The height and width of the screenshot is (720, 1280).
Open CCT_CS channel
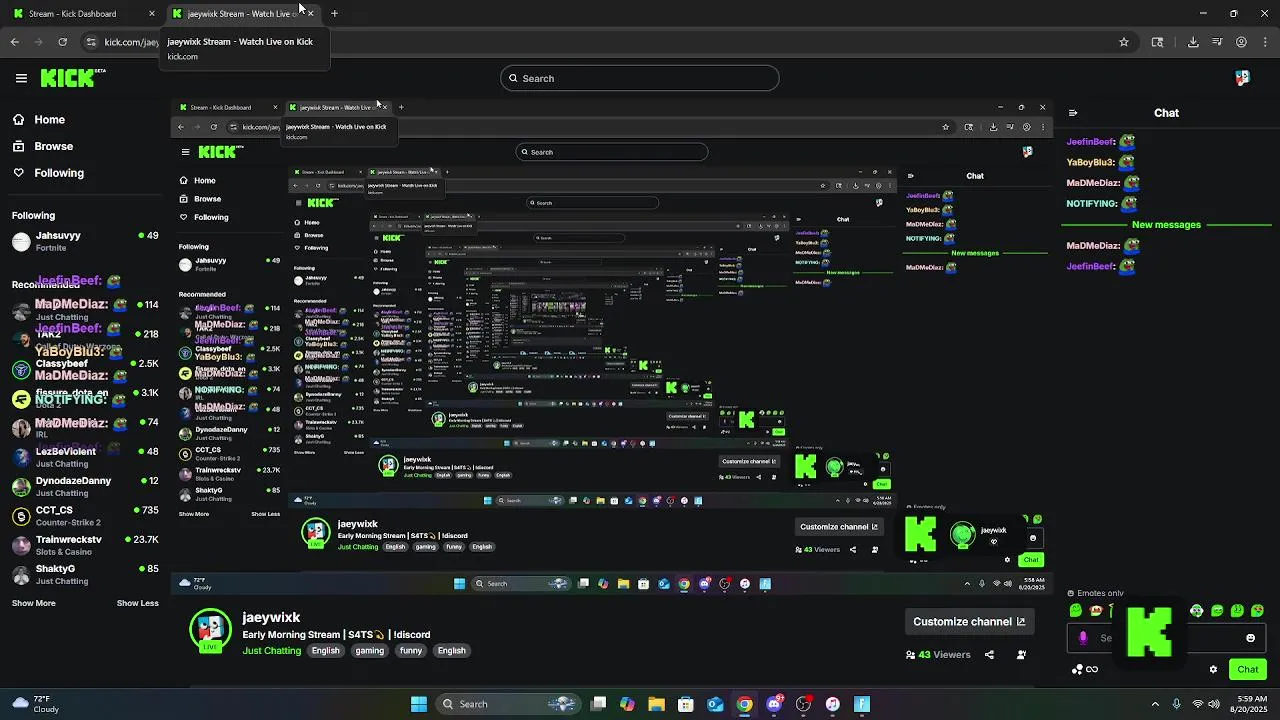[x=85, y=516]
